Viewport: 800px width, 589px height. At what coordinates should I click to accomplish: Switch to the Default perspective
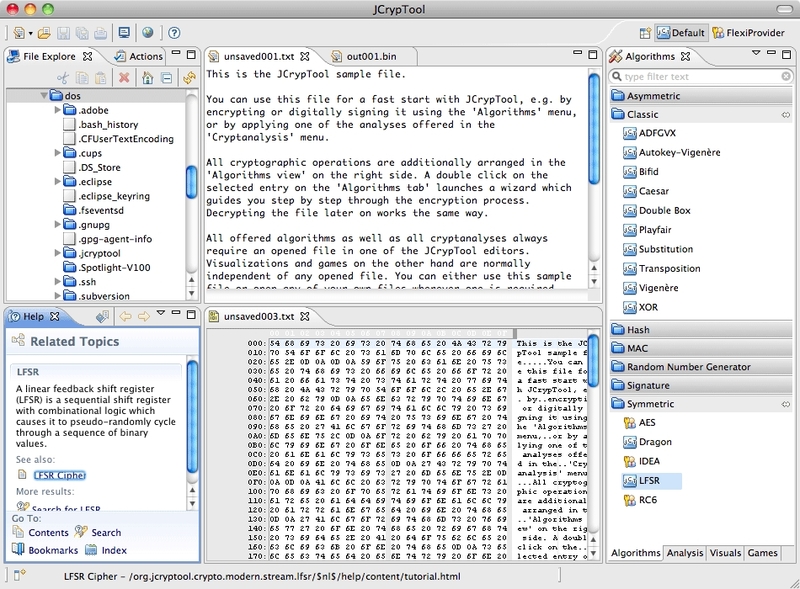click(x=681, y=33)
